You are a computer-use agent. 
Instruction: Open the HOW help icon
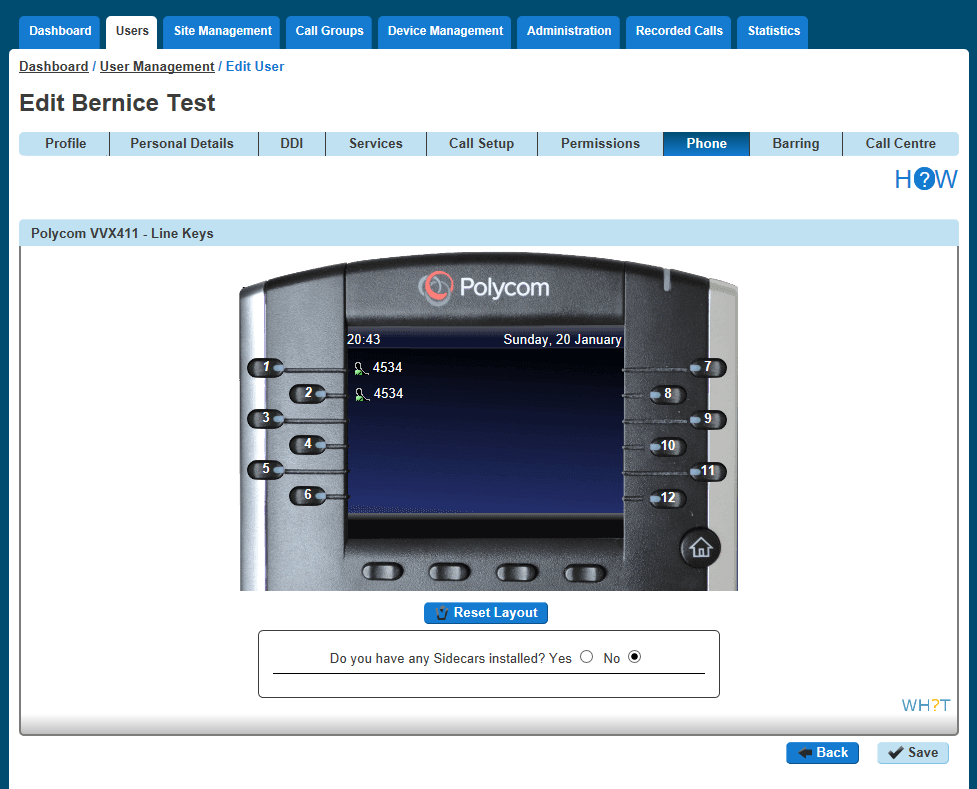click(926, 179)
